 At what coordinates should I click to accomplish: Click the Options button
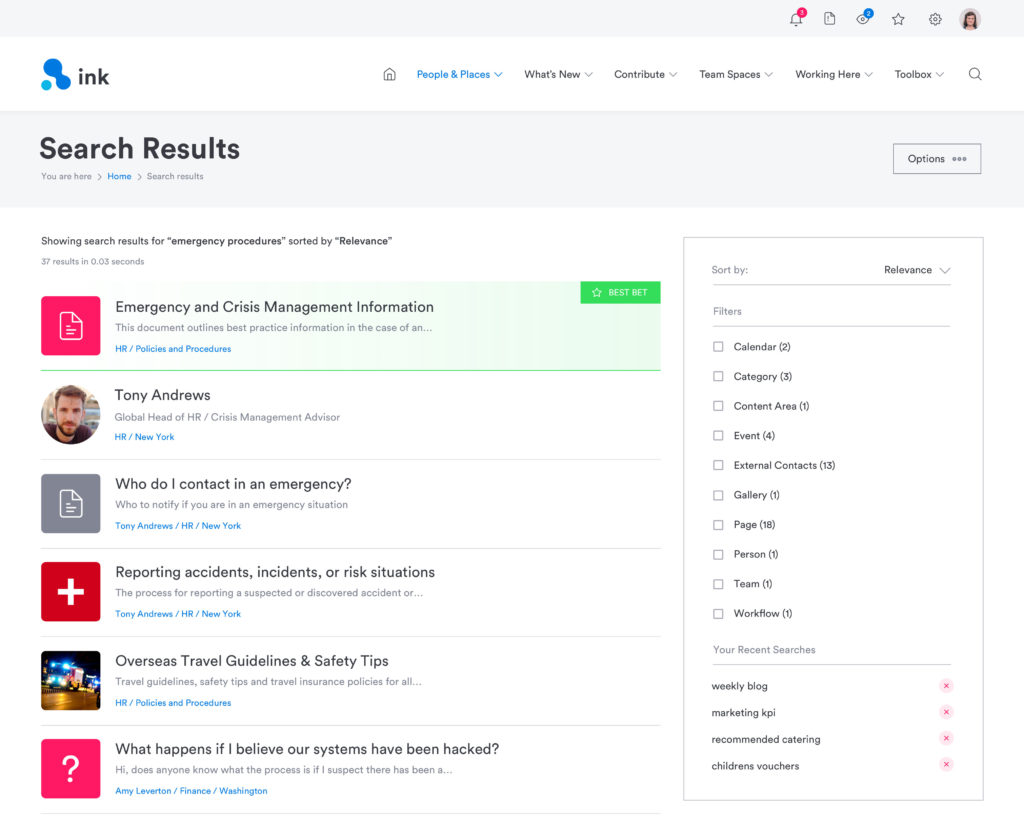coord(936,158)
